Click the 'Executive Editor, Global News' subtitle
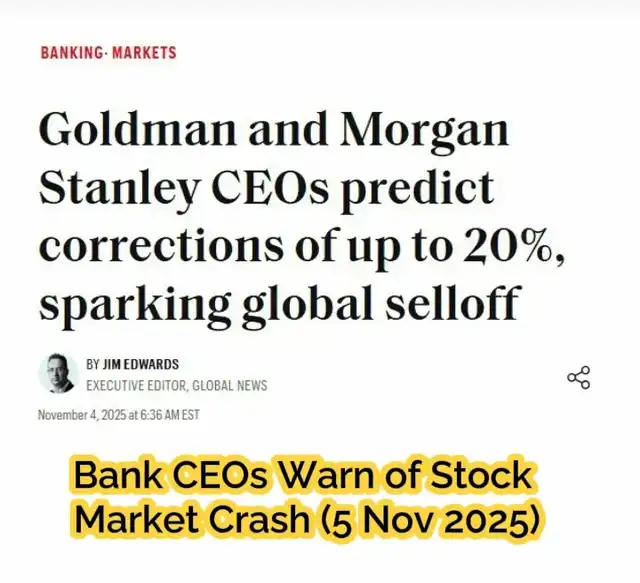640x583 pixels. point(176,385)
